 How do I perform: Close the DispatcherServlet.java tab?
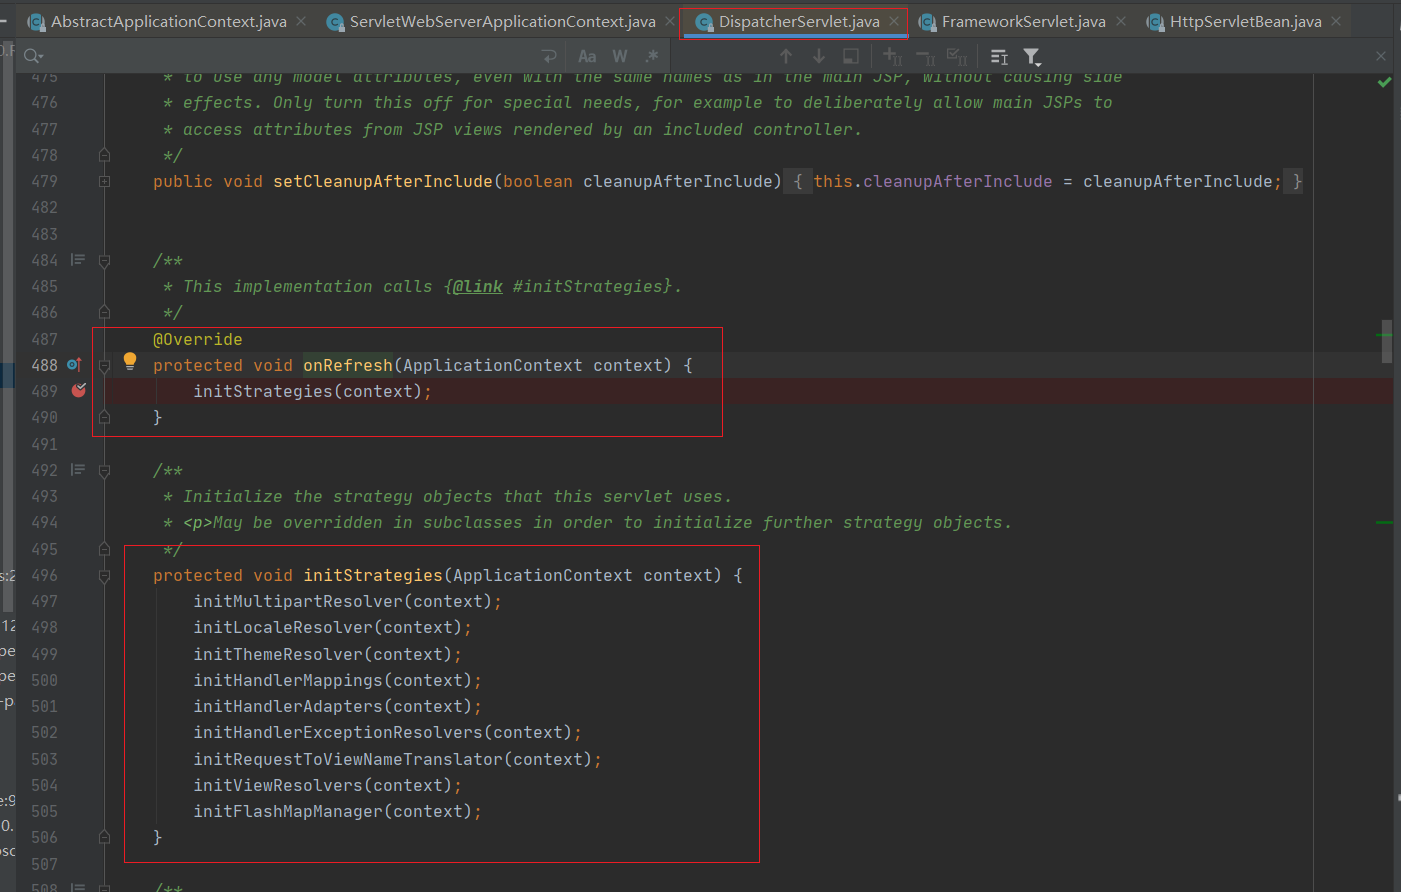(894, 21)
